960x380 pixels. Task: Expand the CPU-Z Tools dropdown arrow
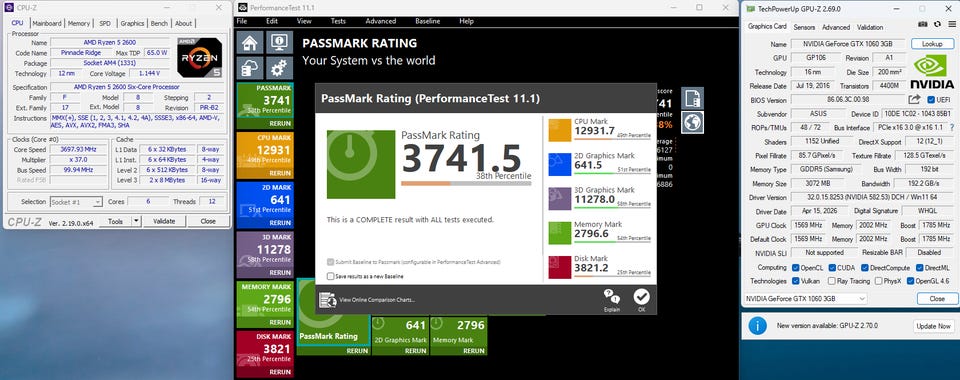pyautogui.click(x=137, y=221)
